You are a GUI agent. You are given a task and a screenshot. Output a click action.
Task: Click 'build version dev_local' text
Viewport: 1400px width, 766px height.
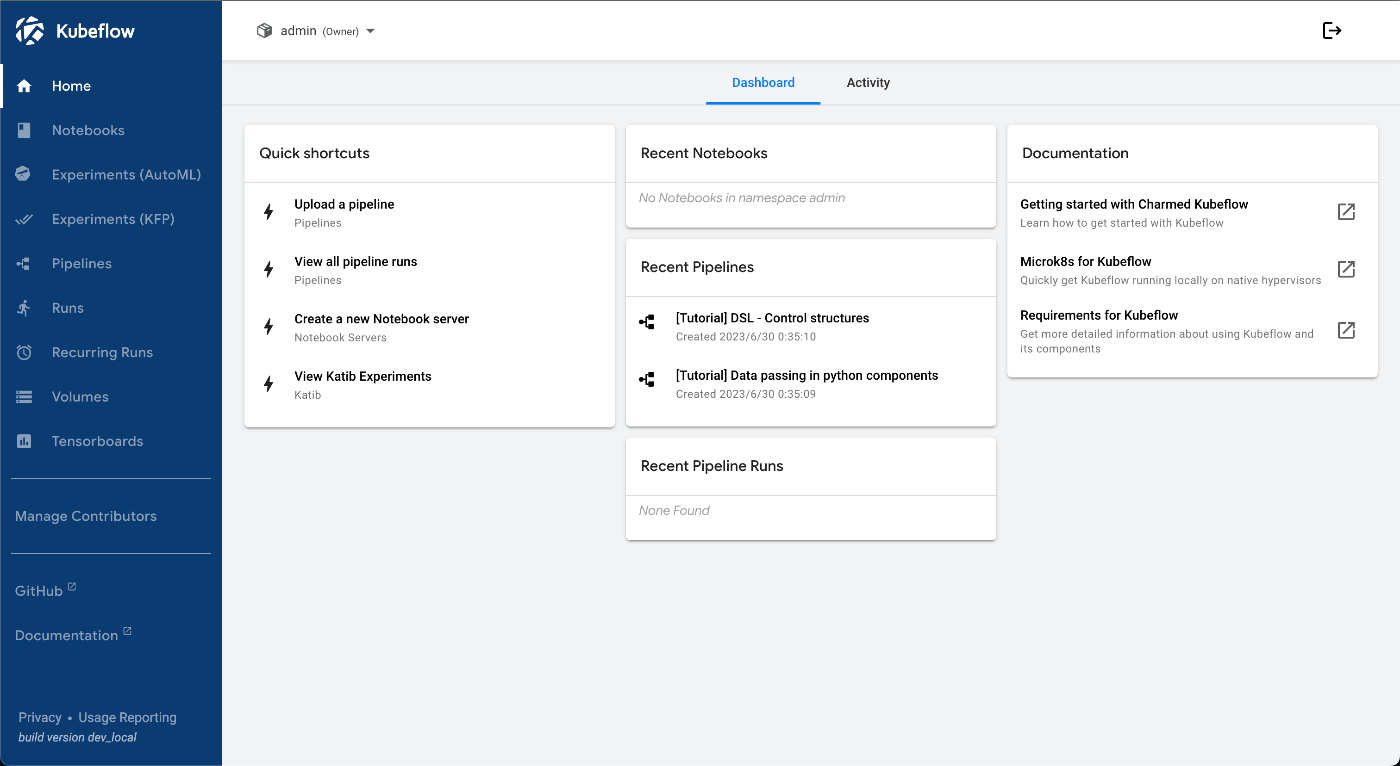(78, 737)
